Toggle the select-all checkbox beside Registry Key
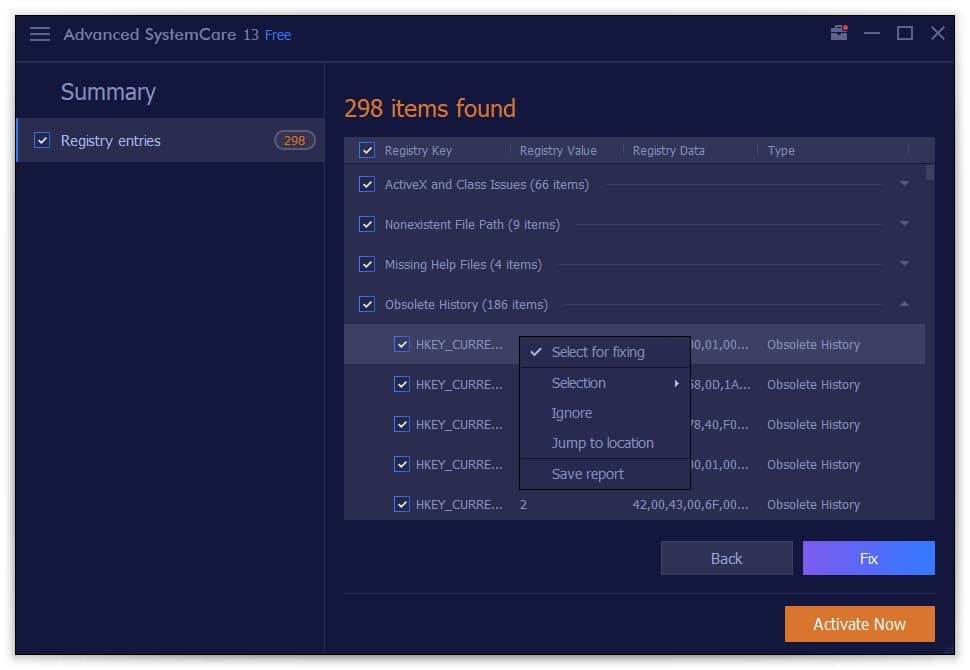This screenshot has width=970, height=670. (x=367, y=150)
